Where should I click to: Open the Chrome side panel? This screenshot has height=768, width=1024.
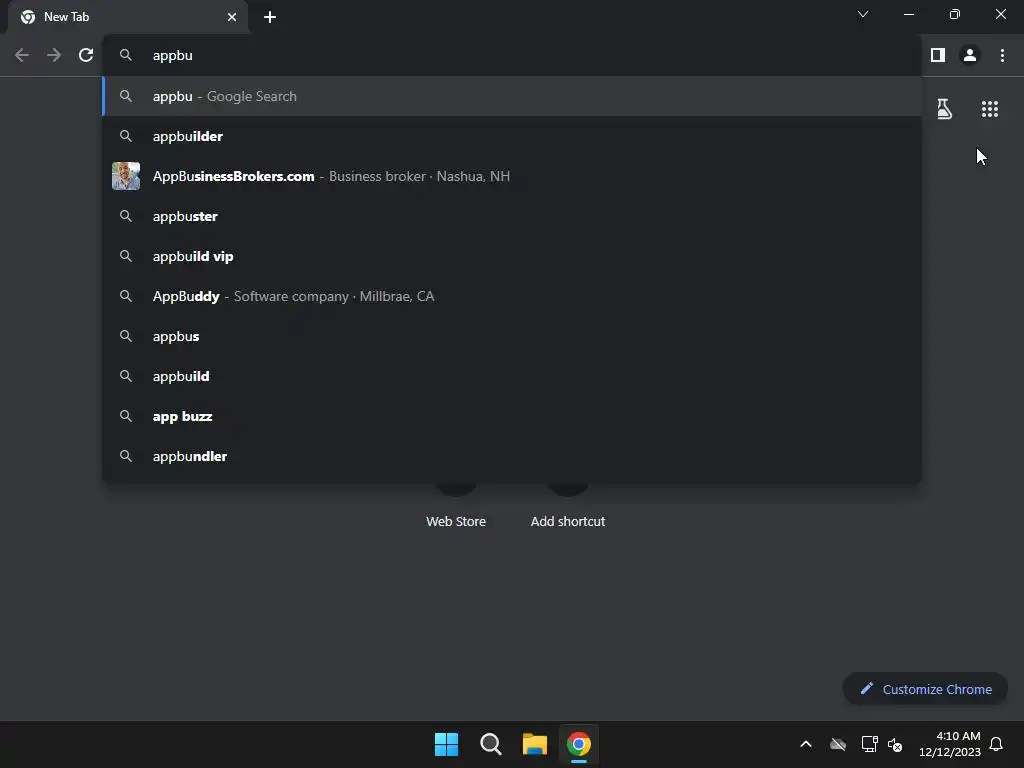click(938, 56)
